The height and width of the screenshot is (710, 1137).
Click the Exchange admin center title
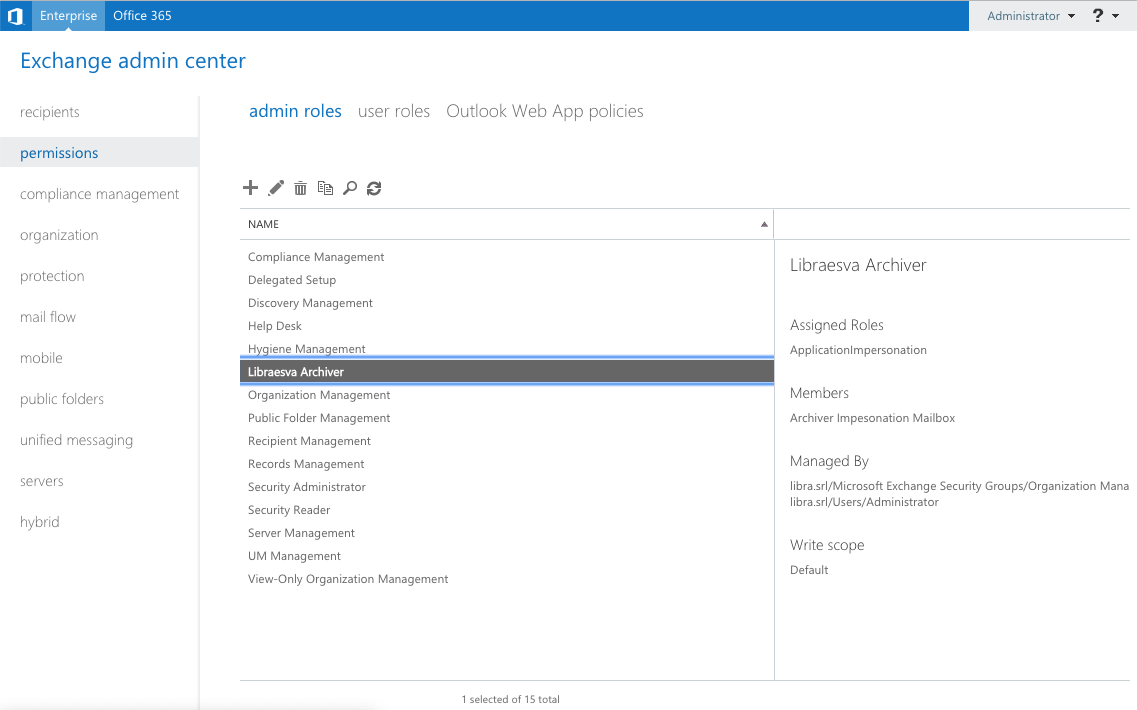coord(133,61)
